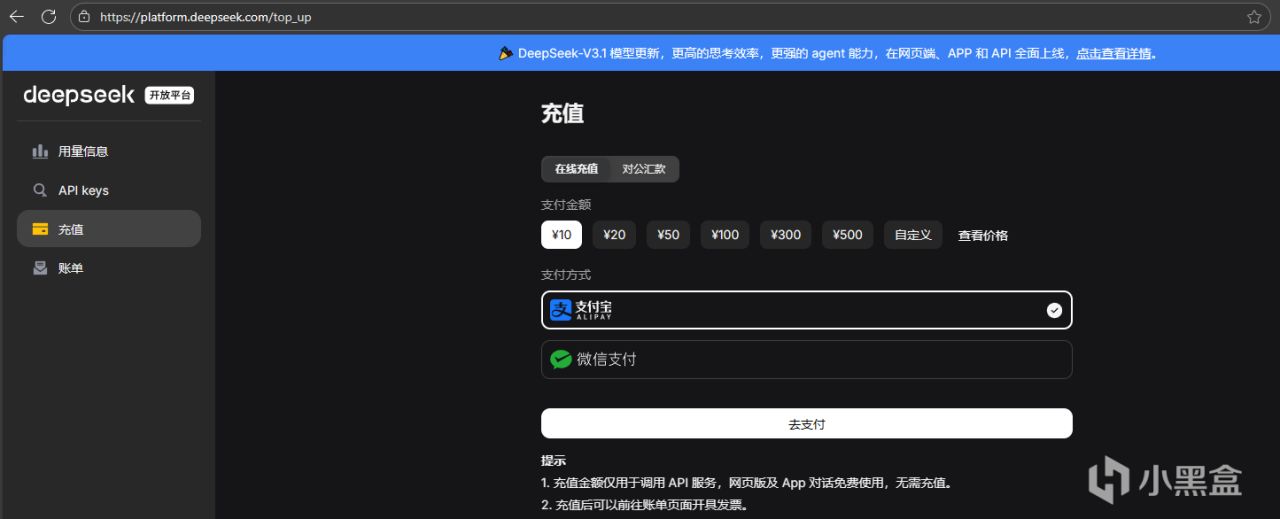Screen dimensions: 1280x519
Task: Reload the page with refresh icon
Action: tap(48, 16)
